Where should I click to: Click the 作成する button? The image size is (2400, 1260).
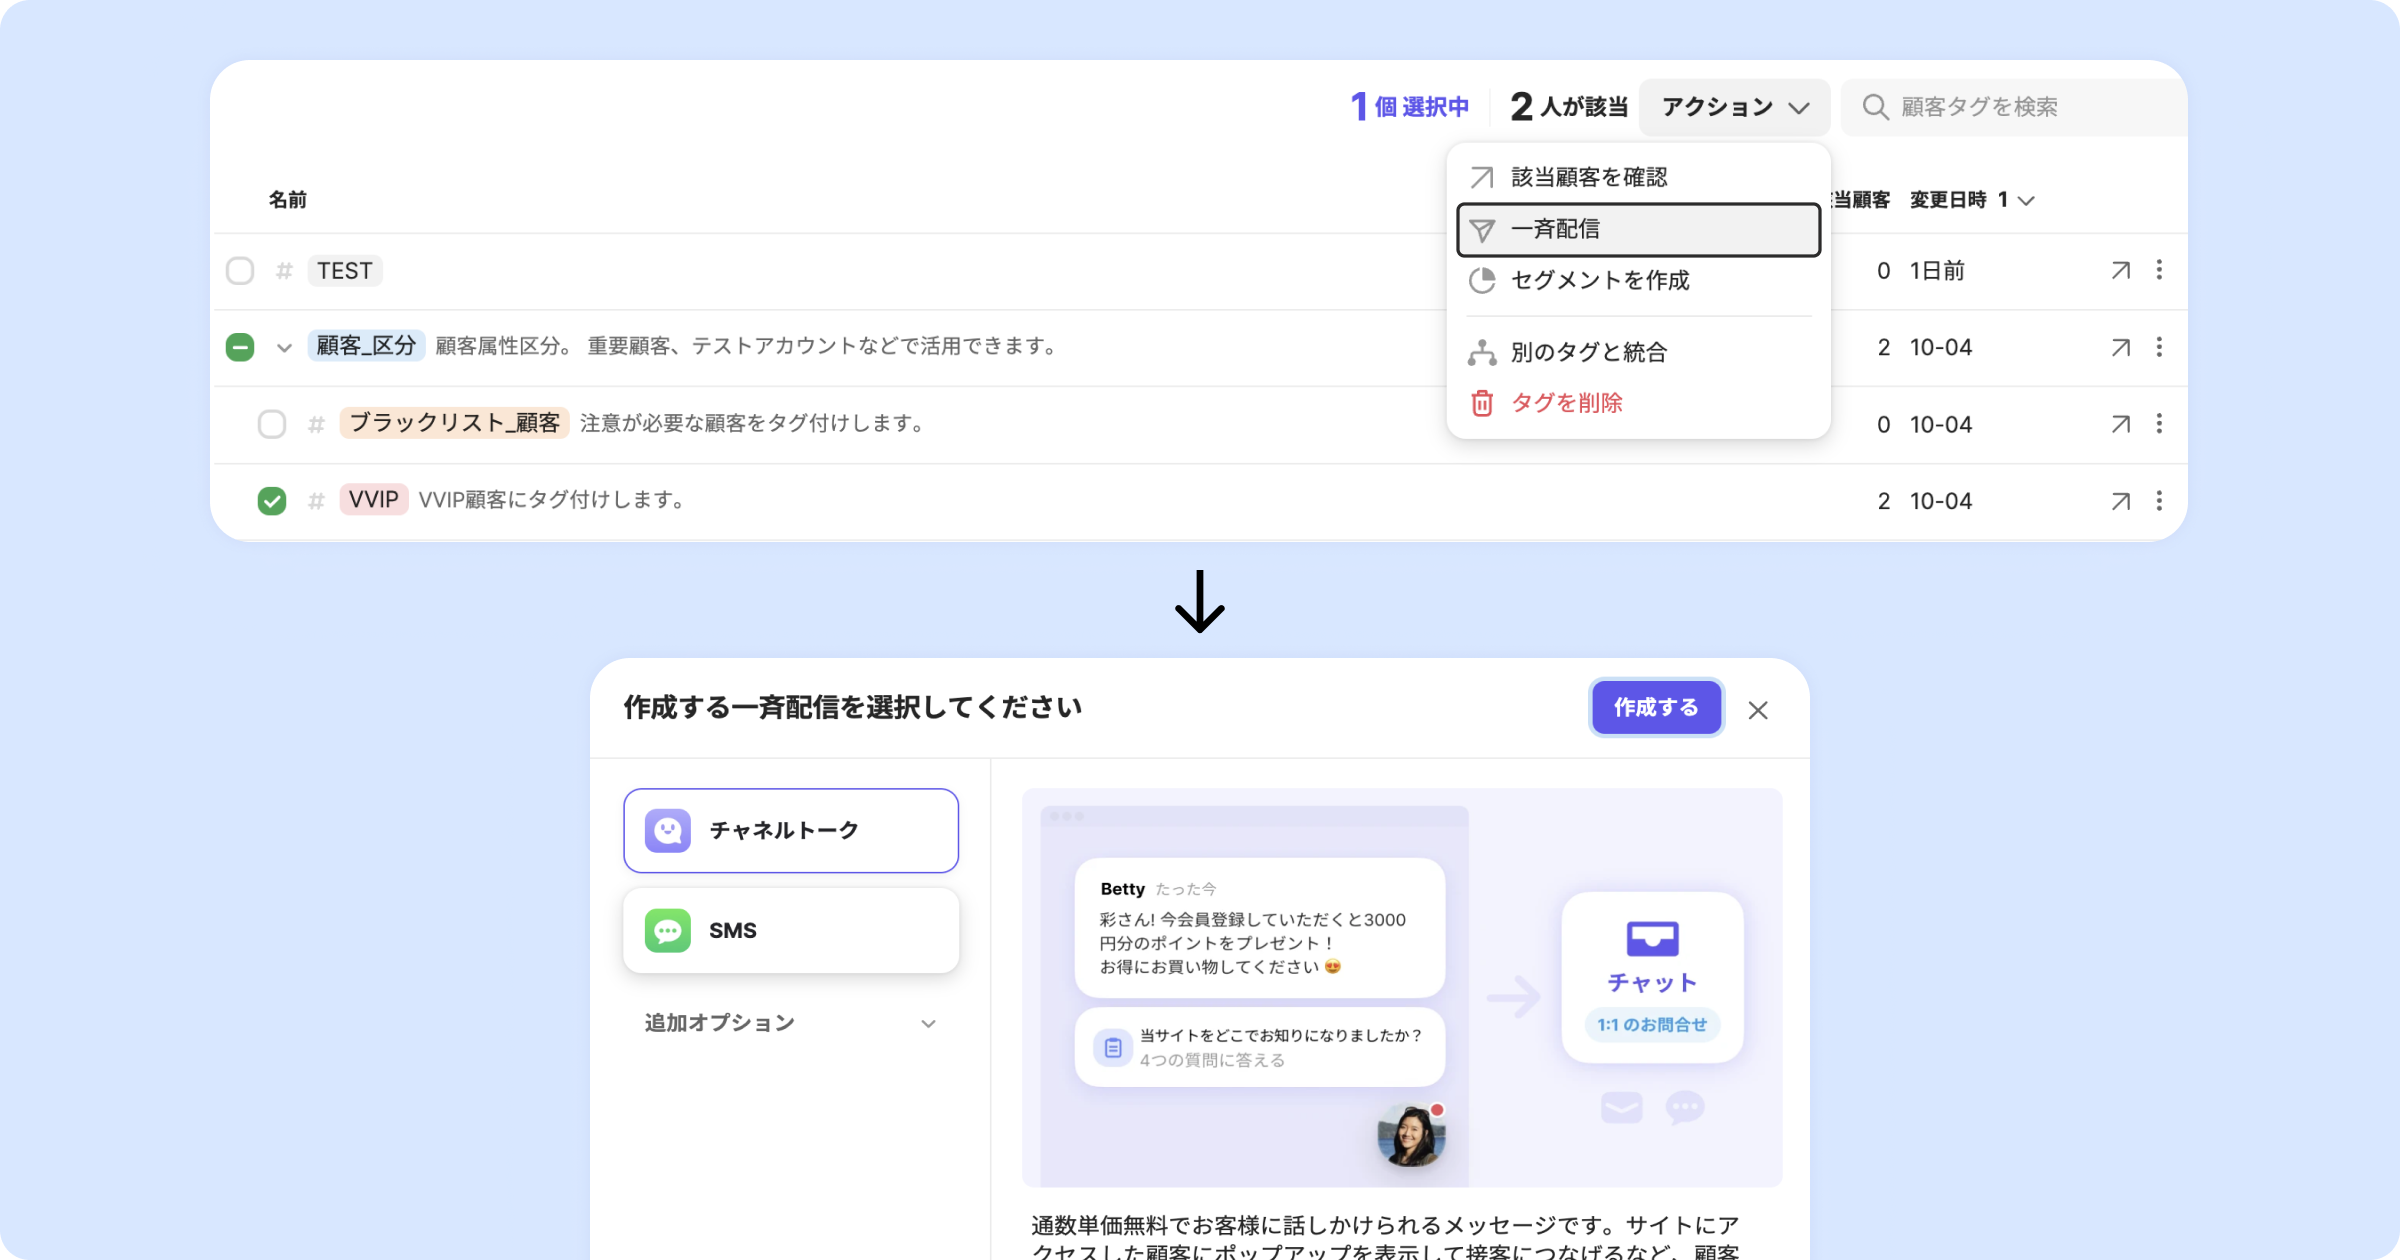[1656, 708]
